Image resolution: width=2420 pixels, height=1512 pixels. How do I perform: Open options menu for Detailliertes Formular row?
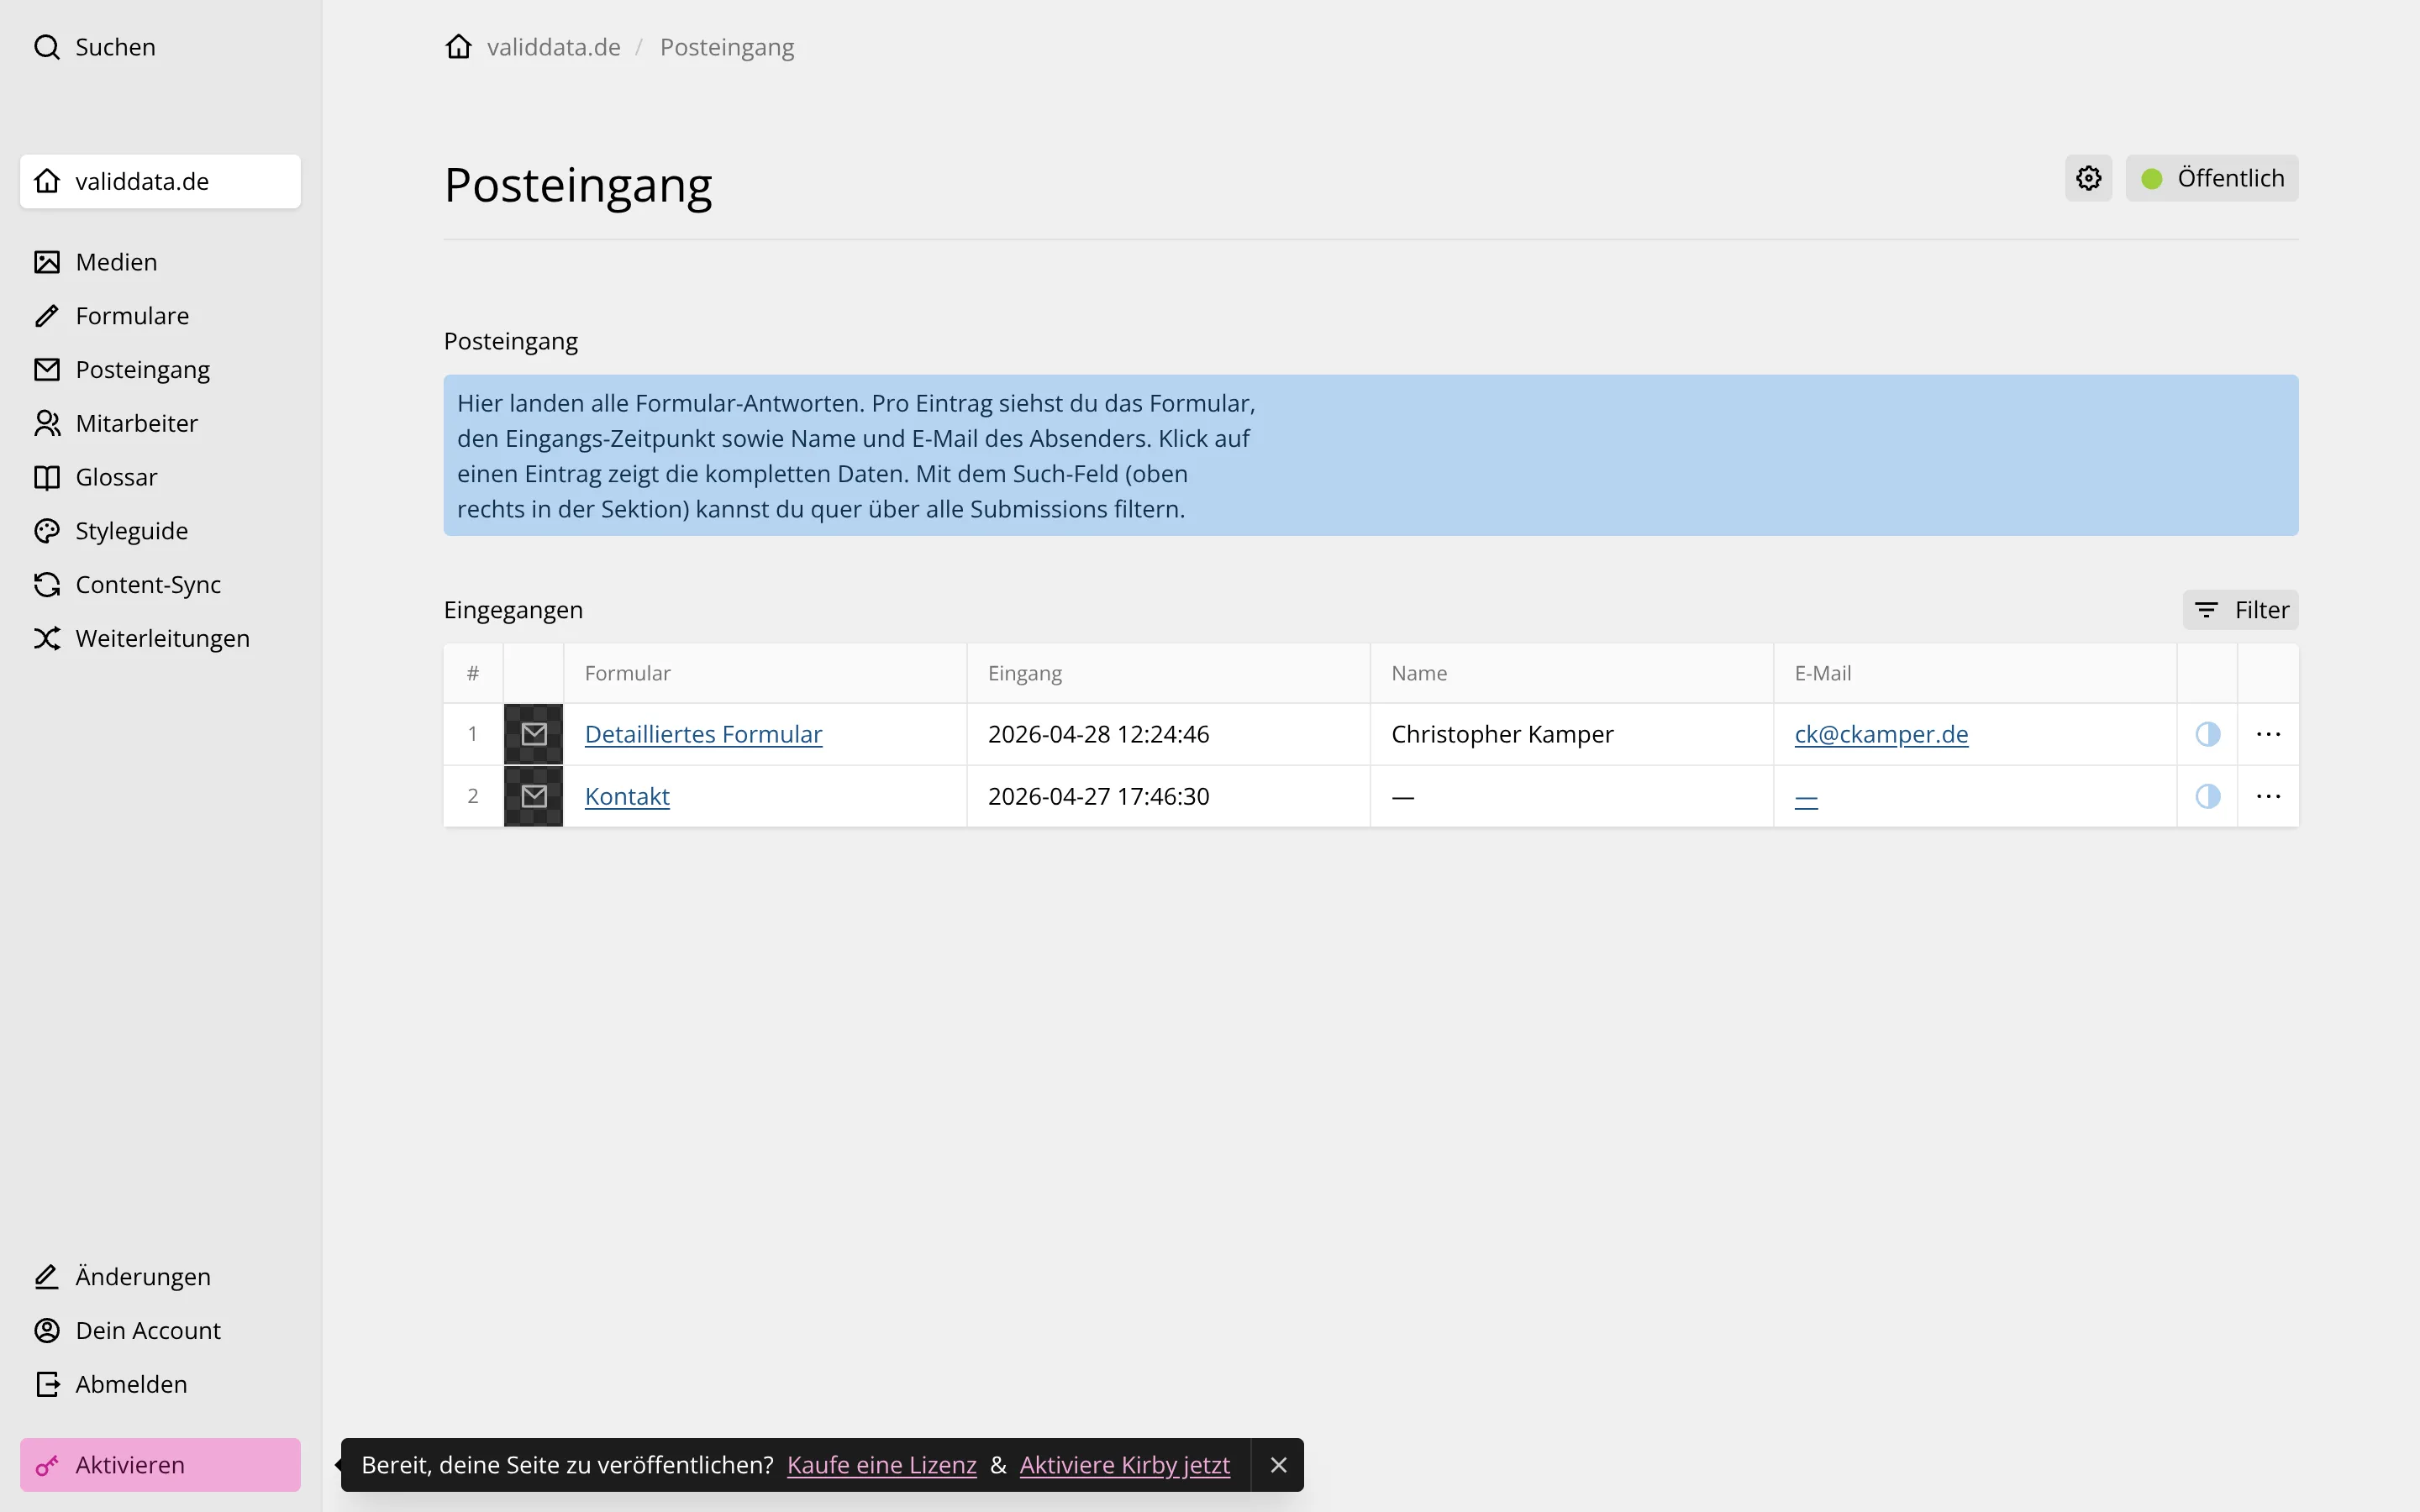pos(2268,734)
